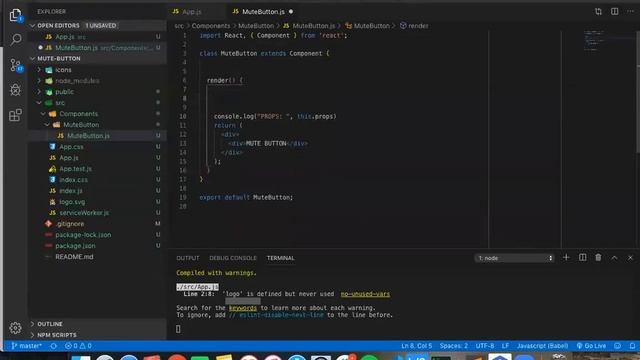Open the Explorer view in activity bar
The image size is (640, 360).
[x=16, y=15]
